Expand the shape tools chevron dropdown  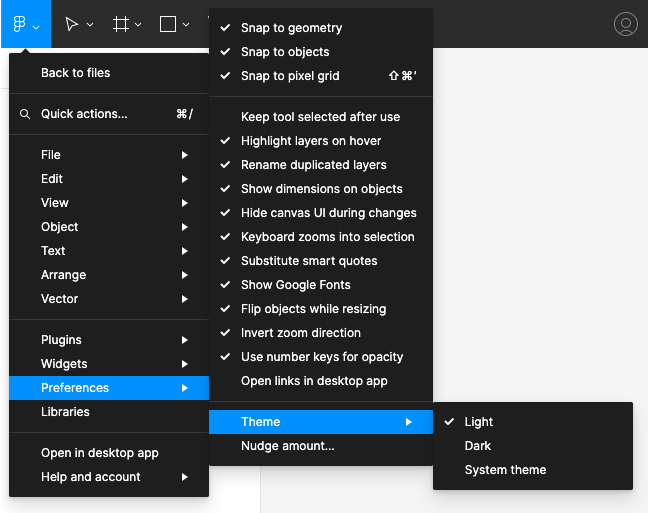pos(186,25)
